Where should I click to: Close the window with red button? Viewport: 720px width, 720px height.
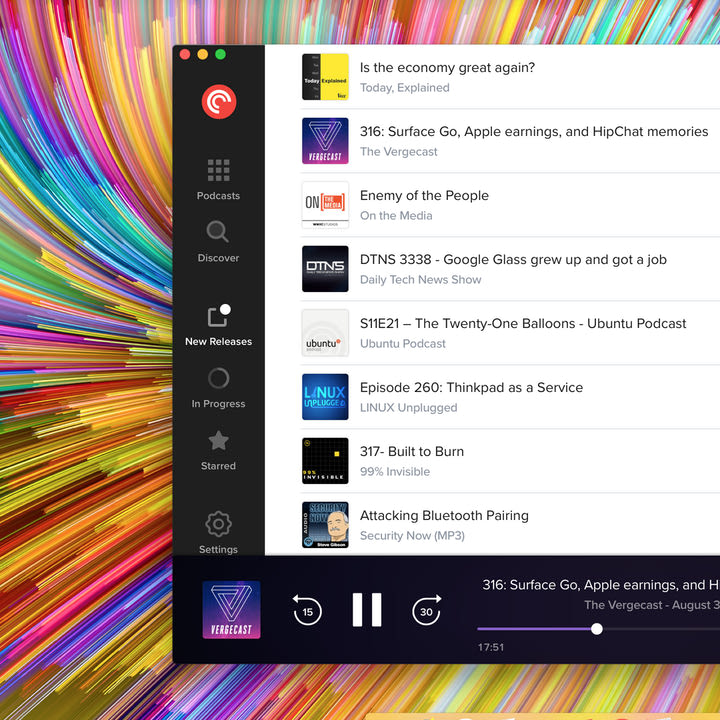185,55
